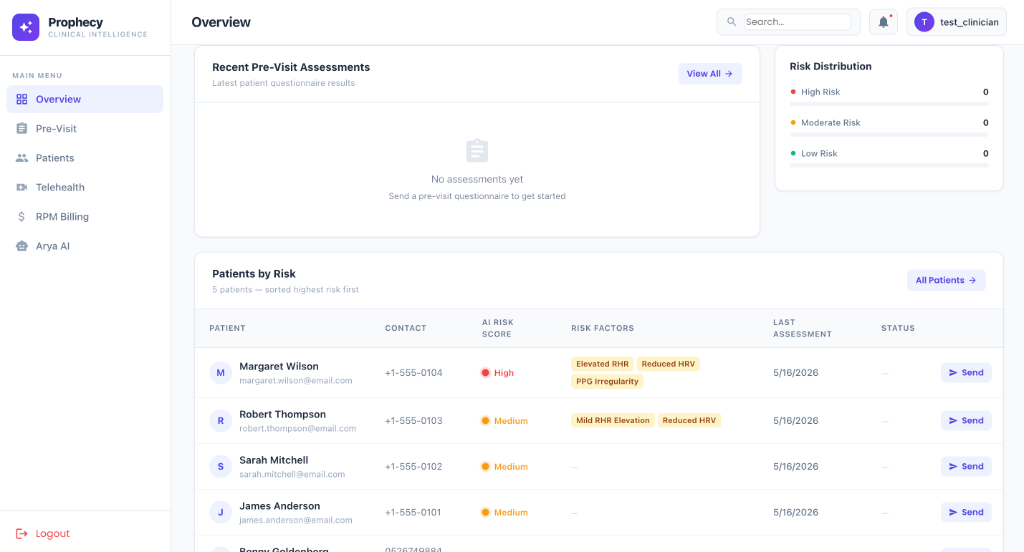Click Reduced HRV tag in Margaret Wilson's row
The height and width of the screenshot is (552, 1024).
point(668,364)
